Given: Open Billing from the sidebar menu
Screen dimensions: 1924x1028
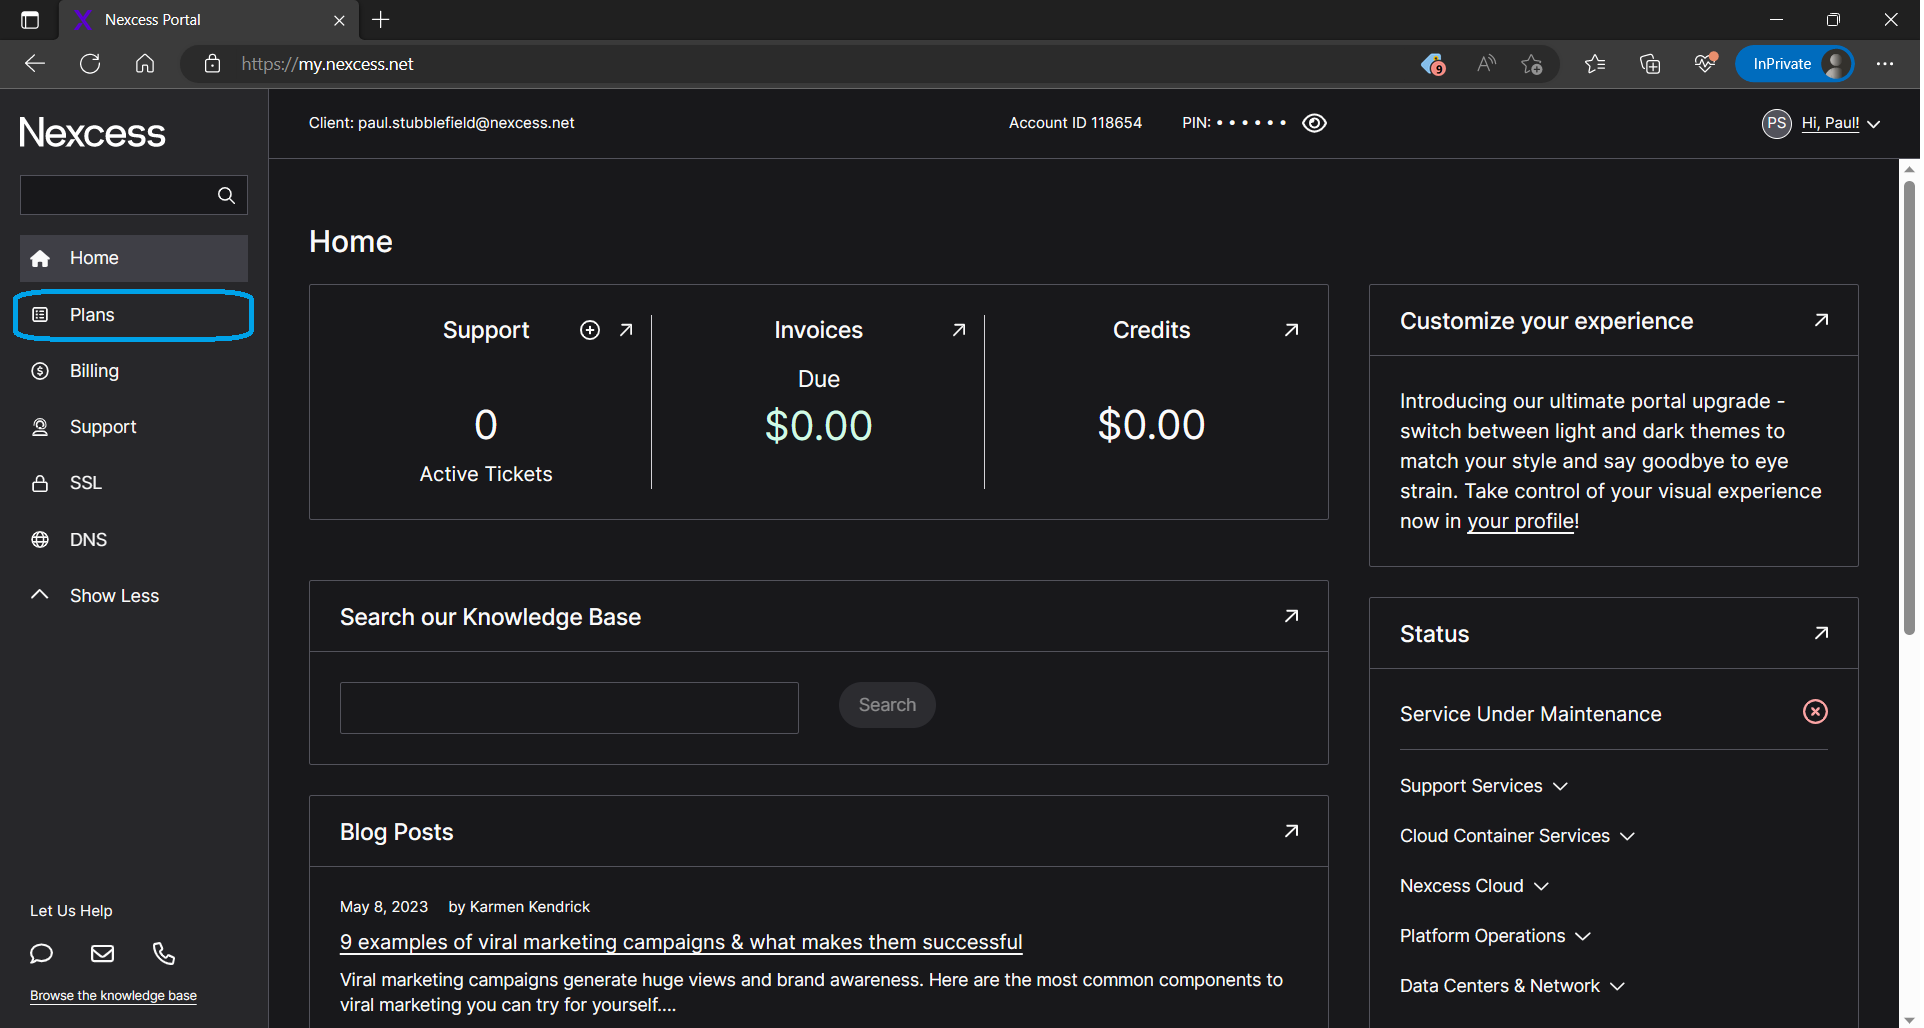Looking at the screenshot, I should coord(94,371).
